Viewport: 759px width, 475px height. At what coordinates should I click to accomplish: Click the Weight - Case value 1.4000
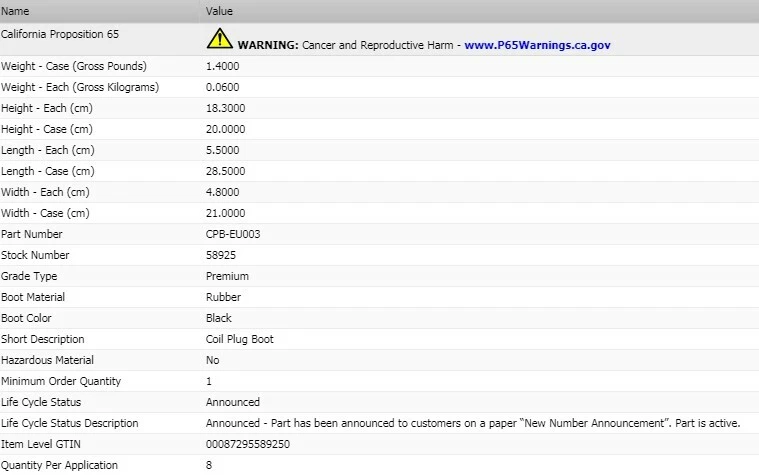pyautogui.click(x=222, y=66)
